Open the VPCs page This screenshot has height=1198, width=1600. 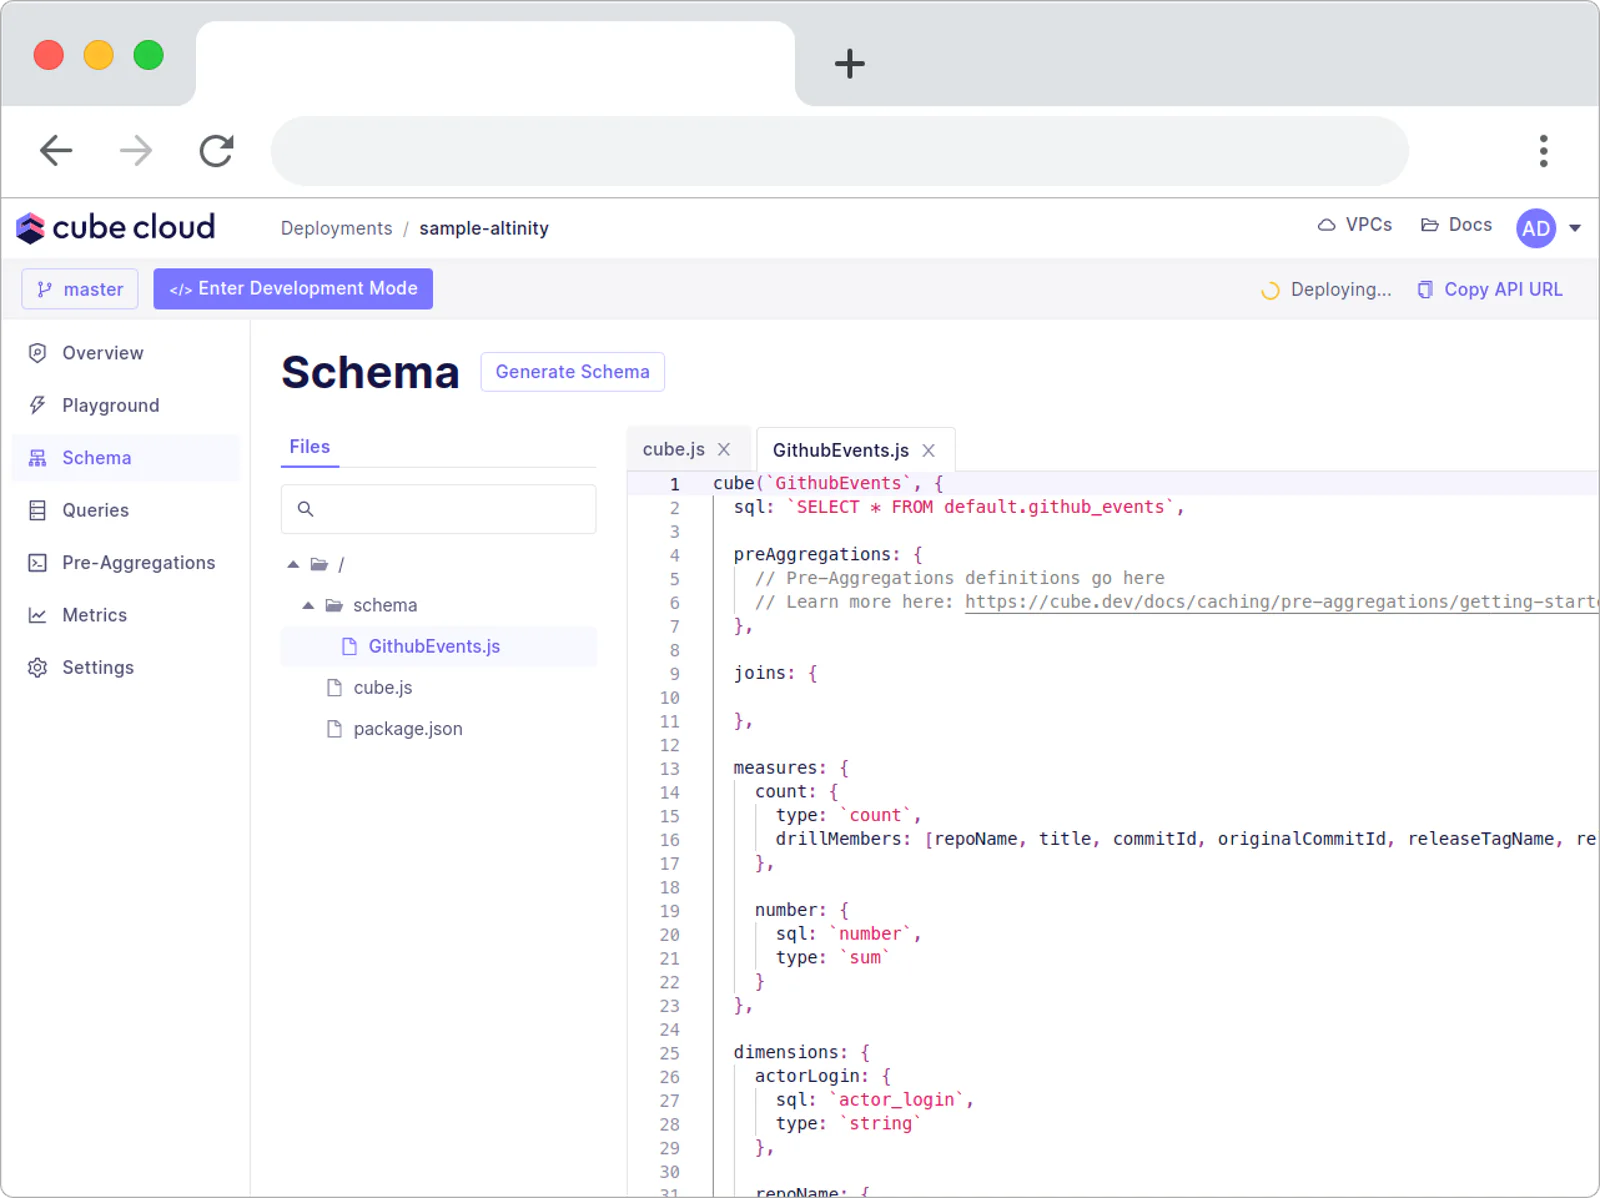[1355, 225]
